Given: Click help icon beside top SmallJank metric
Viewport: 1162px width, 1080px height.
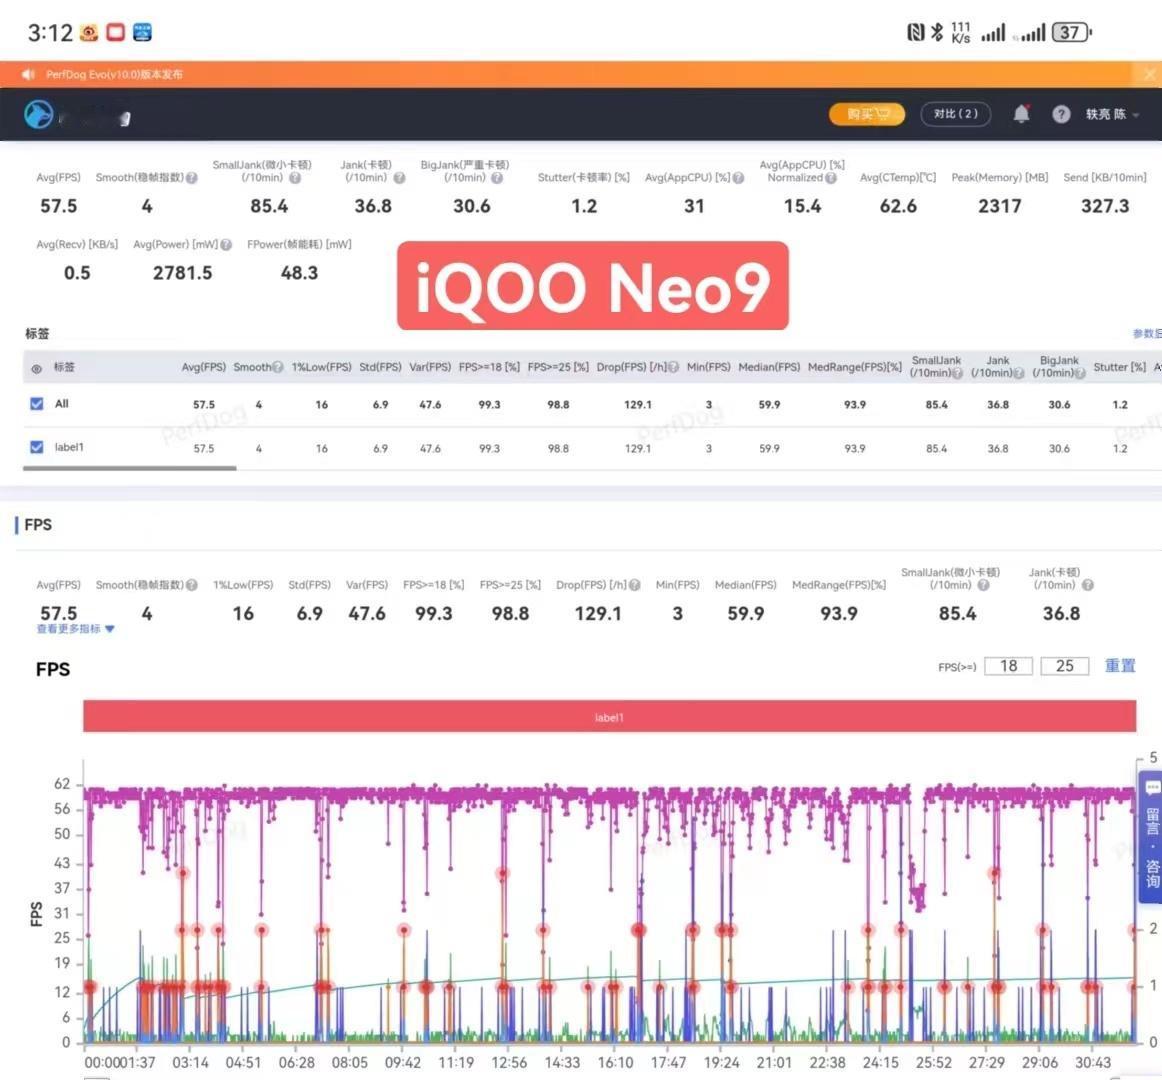Looking at the screenshot, I should (x=295, y=178).
